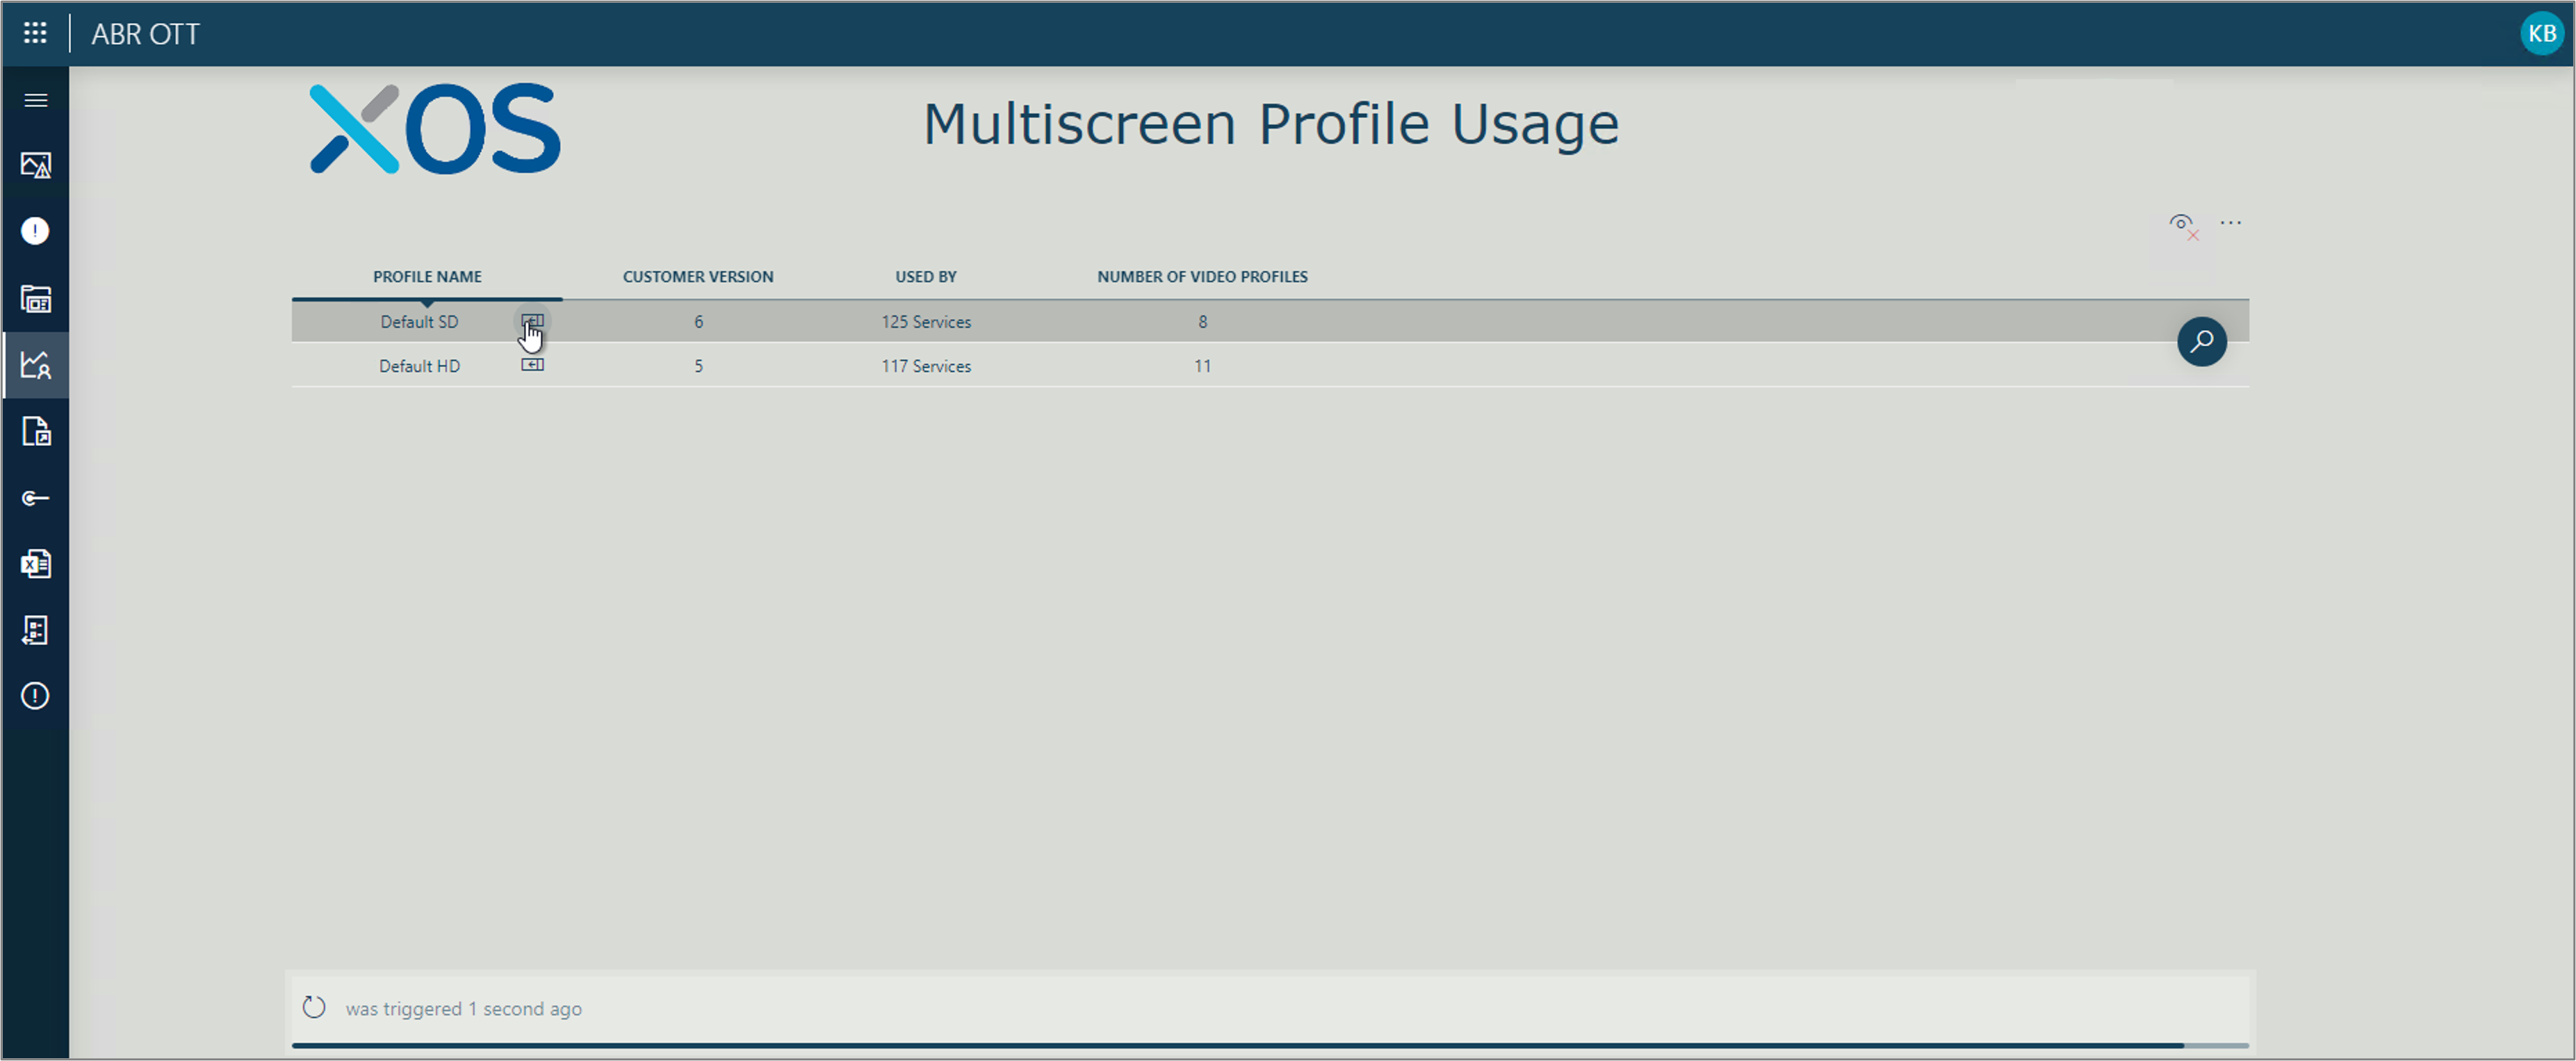Click video profiles count 8
Viewport: 2576px width, 1061px height.
coord(1202,322)
